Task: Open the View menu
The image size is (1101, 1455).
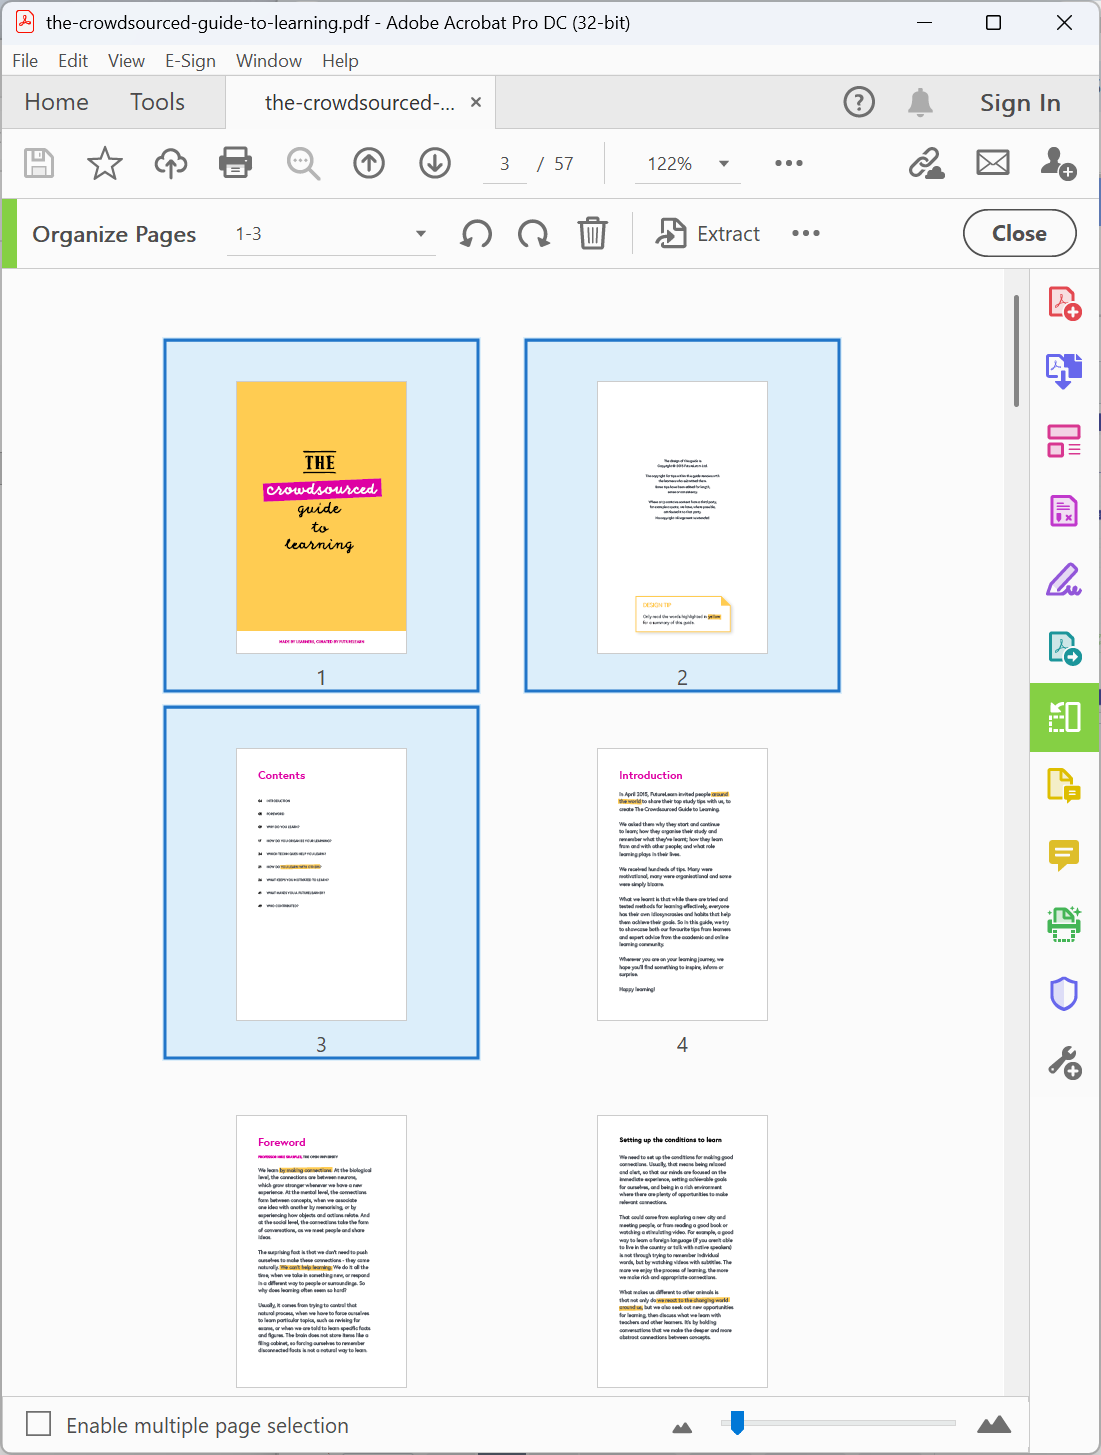Action: pyautogui.click(x=126, y=61)
